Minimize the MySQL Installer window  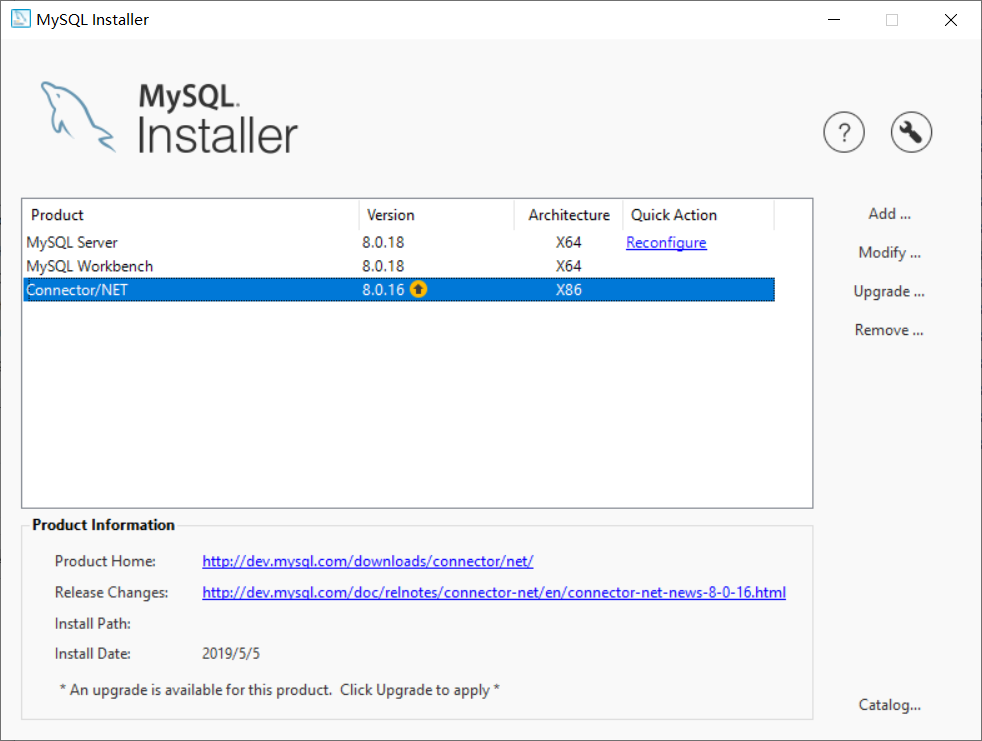(x=834, y=19)
